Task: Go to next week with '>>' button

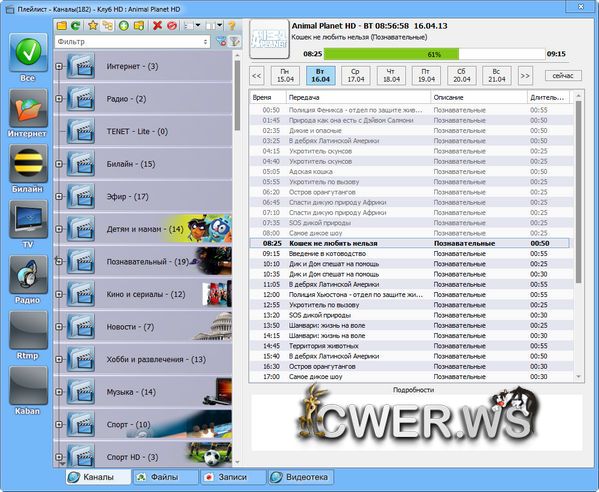Action: pos(525,76)
